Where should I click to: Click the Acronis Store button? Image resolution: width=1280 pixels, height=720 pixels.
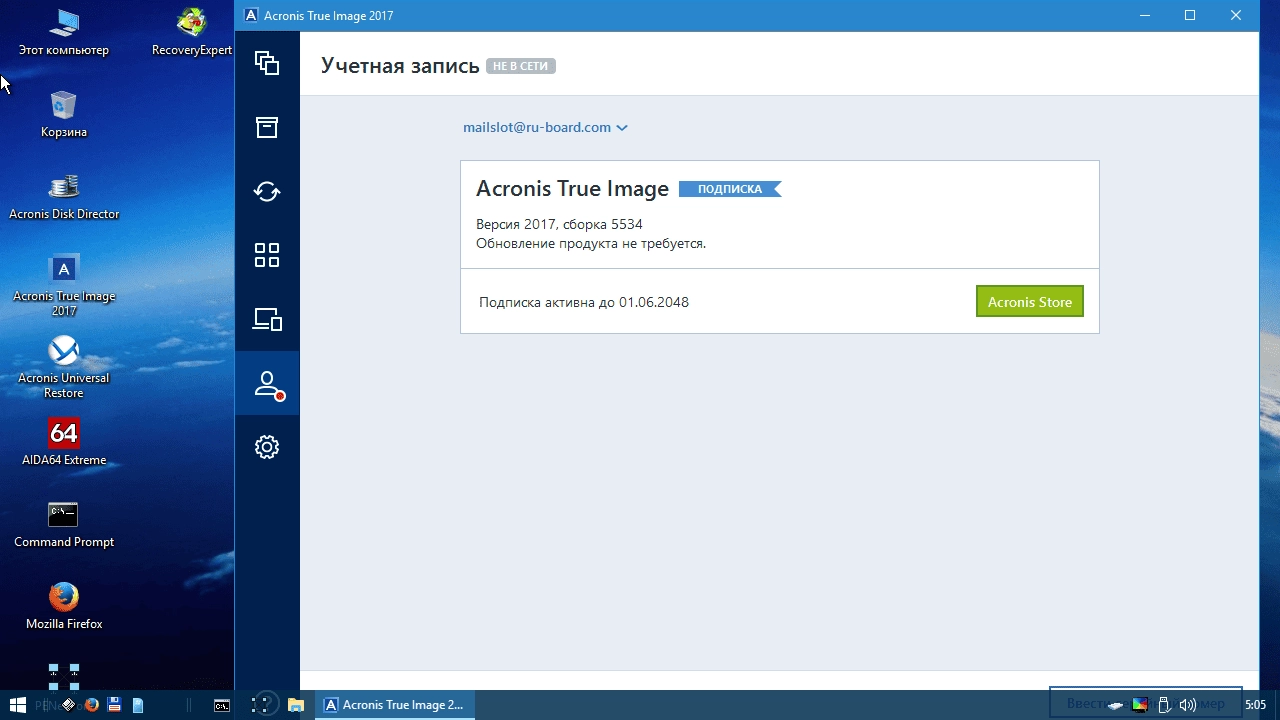tap(1029, 301)
